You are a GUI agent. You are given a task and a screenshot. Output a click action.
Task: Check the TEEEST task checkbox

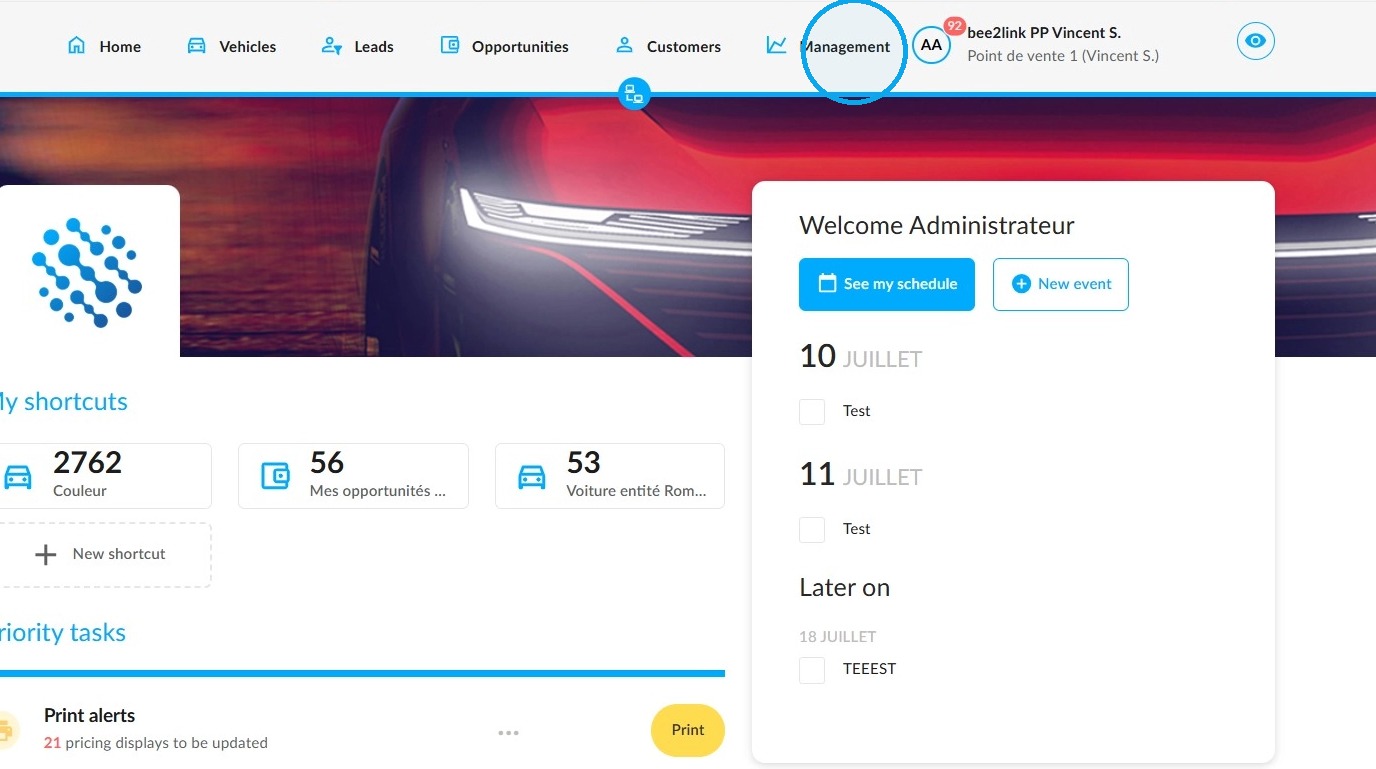pos(812,670)
